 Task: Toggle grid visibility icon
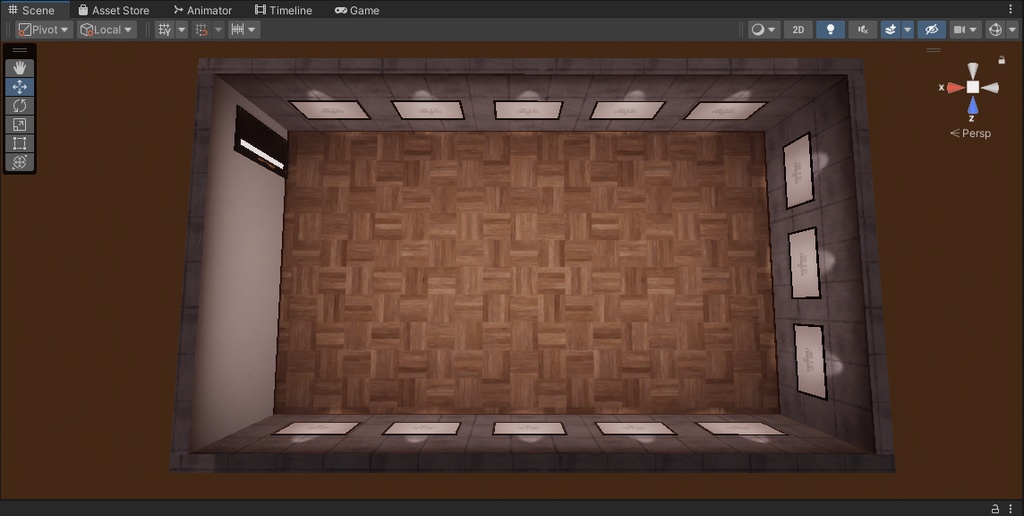tap(165, 29)
